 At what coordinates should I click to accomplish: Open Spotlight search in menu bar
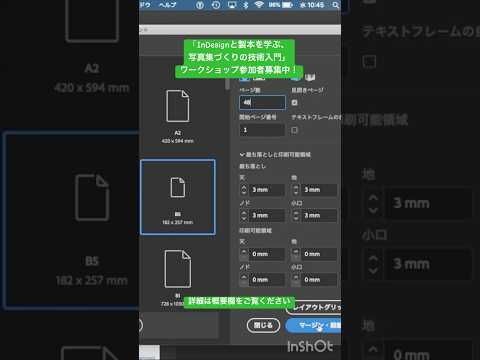(336, 5)
